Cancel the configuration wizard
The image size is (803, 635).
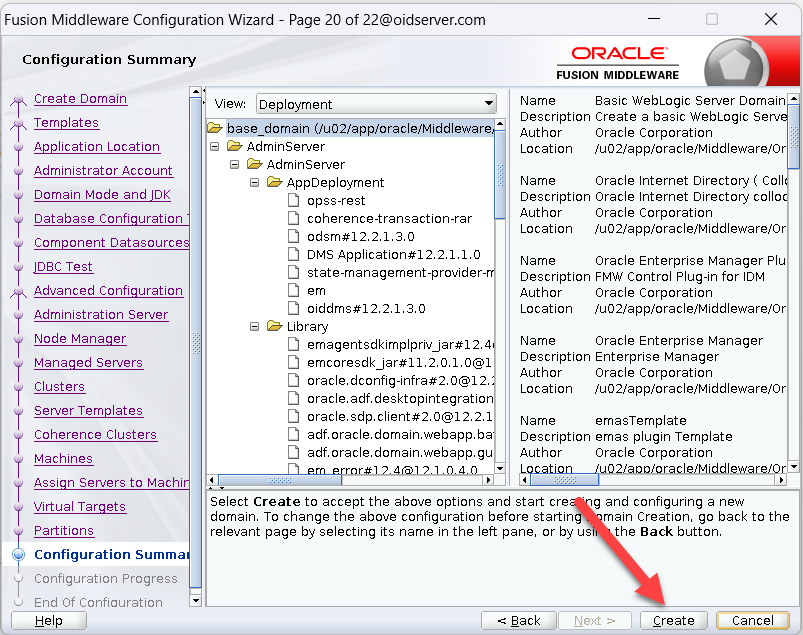point(752,620)
